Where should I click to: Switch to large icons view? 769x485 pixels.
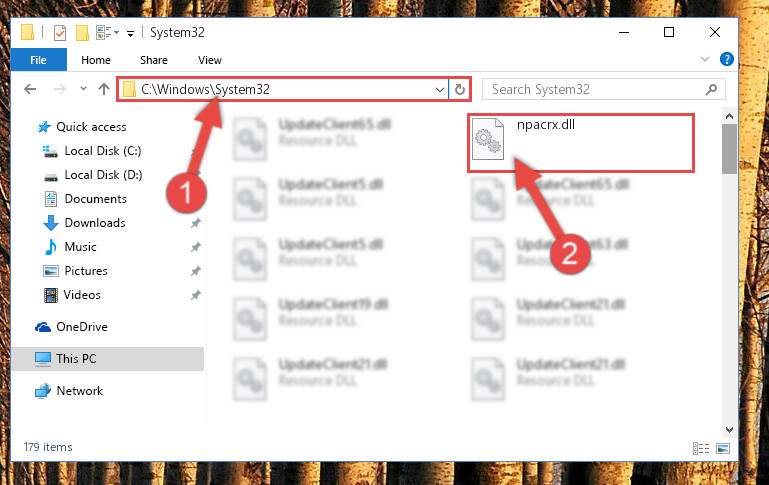(723, 448)
